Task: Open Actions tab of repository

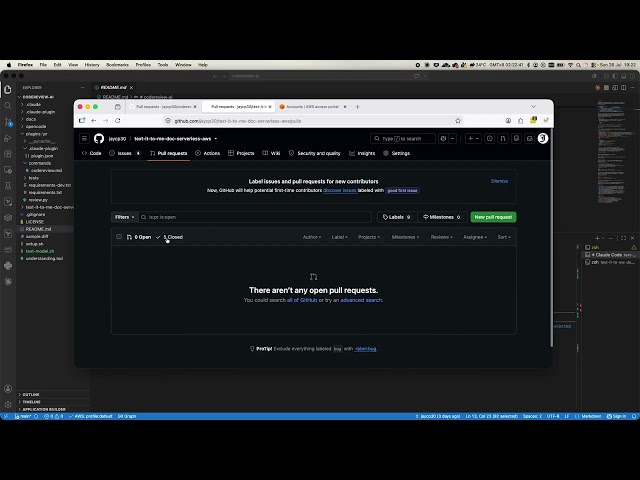Action: [208, 153]
